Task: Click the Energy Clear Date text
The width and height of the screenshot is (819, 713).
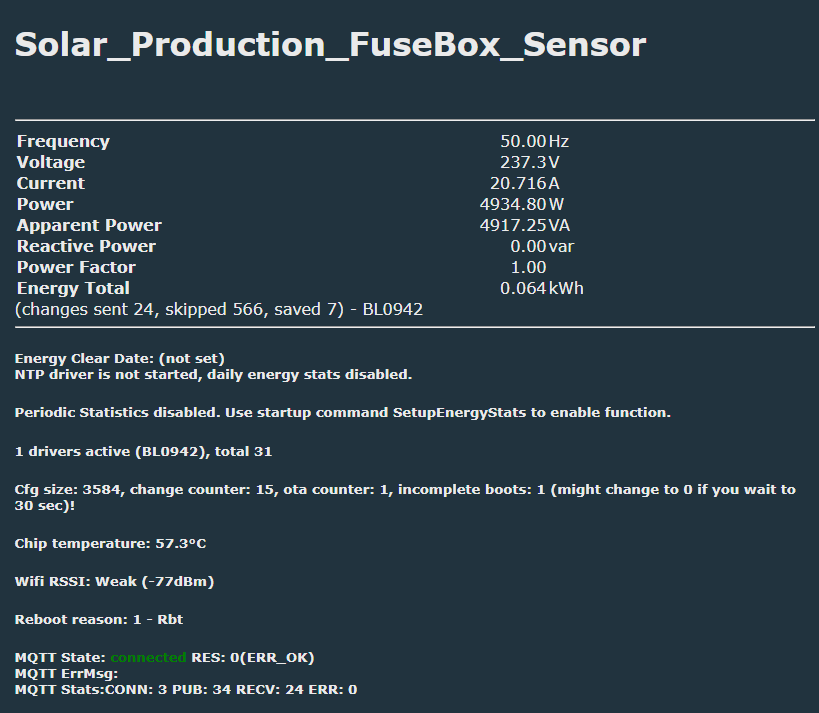Action: point(119,358)
